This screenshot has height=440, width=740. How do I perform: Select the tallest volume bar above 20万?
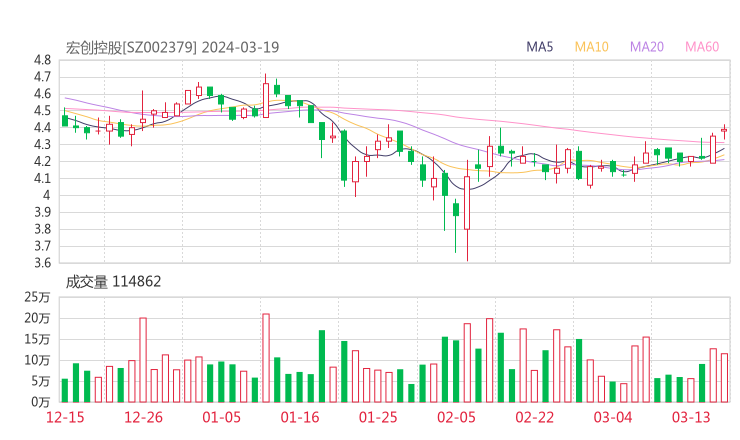click(x=266, y=358)
